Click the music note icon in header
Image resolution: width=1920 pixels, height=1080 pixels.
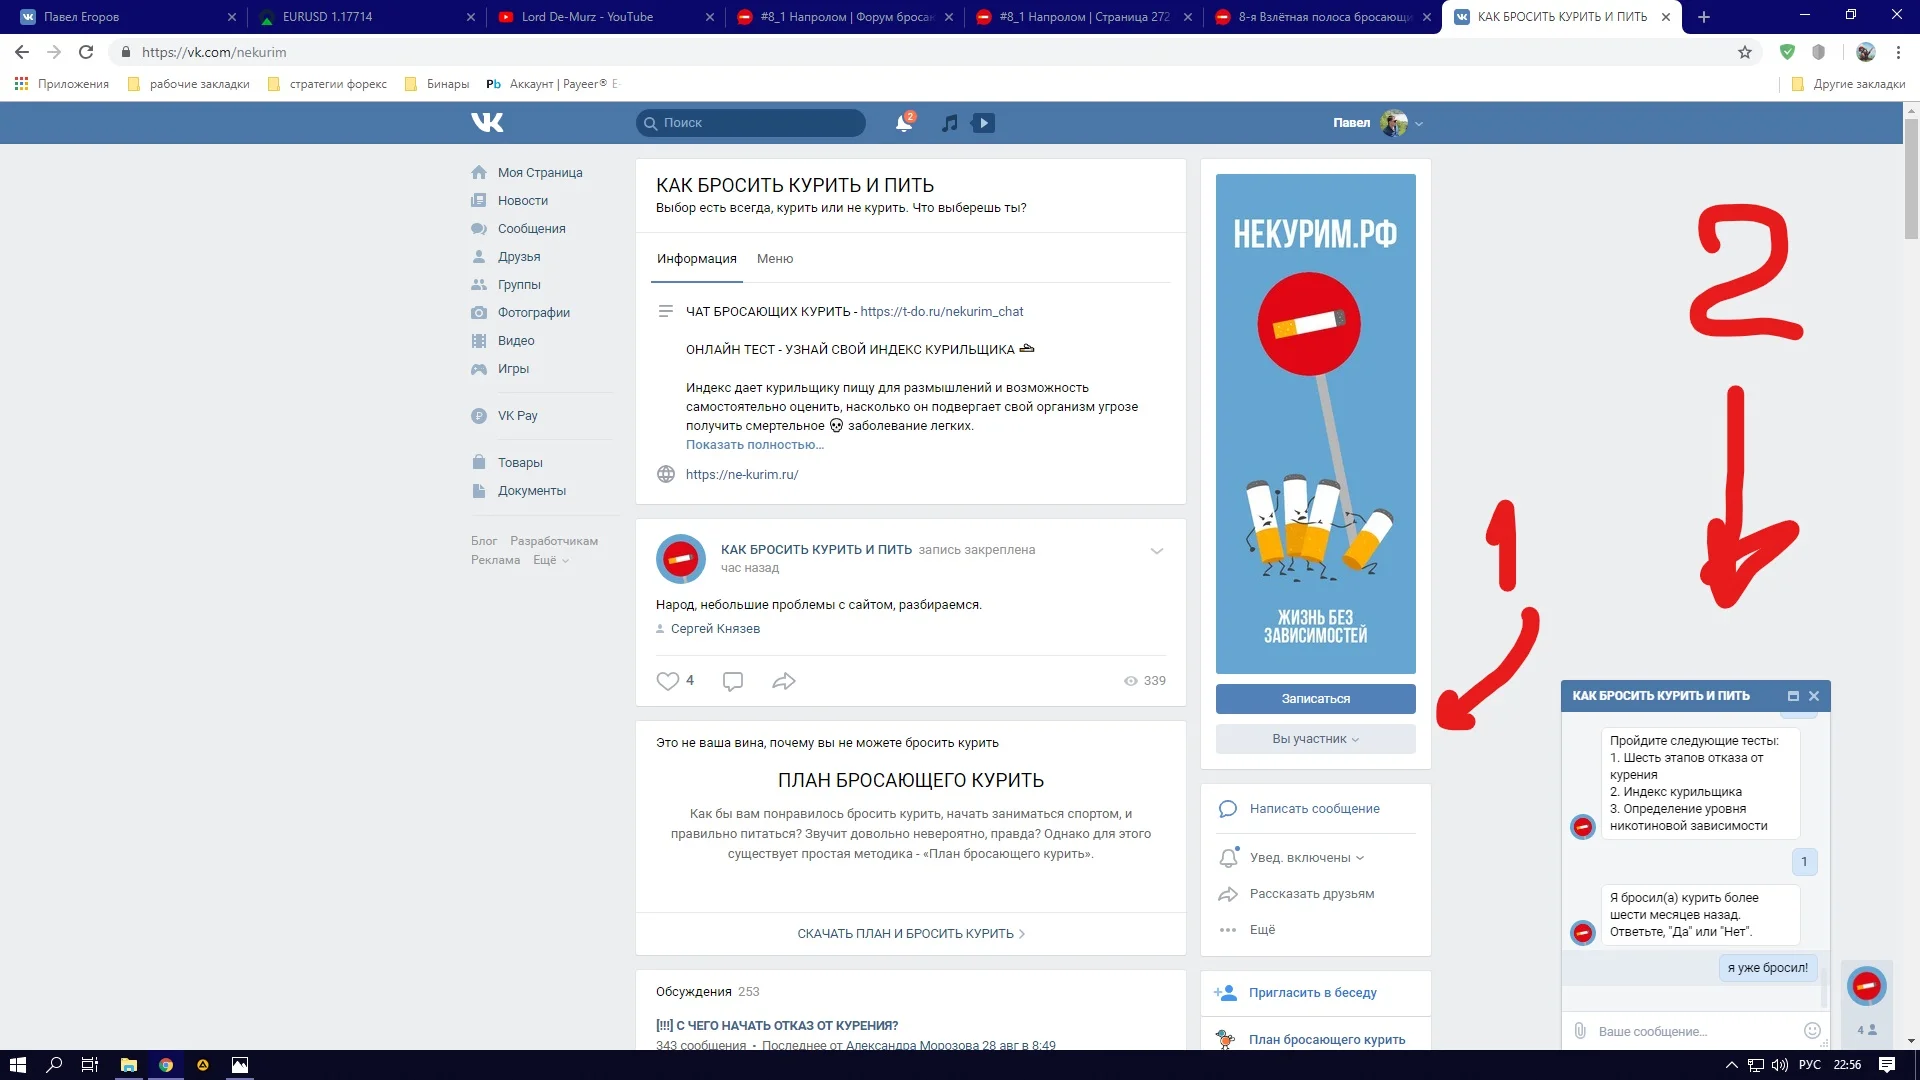click(950, 123)
